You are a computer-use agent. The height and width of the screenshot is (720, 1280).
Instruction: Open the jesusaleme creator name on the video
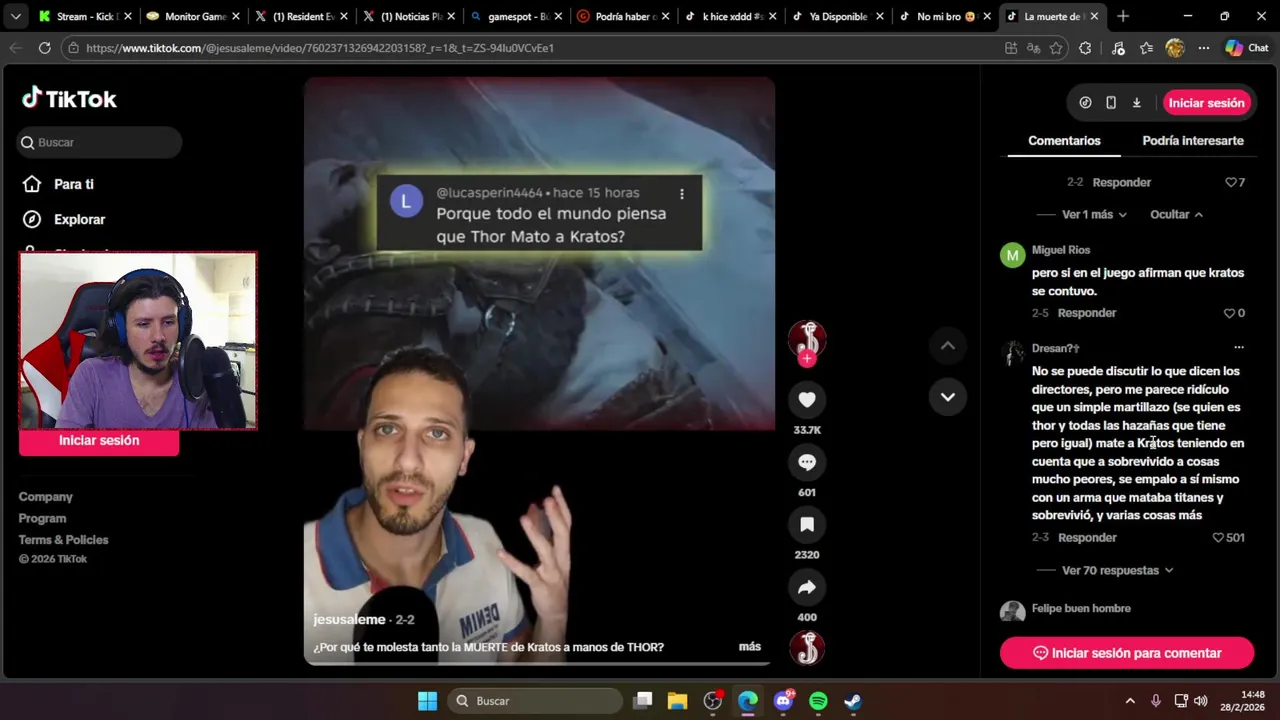point(349,620)
